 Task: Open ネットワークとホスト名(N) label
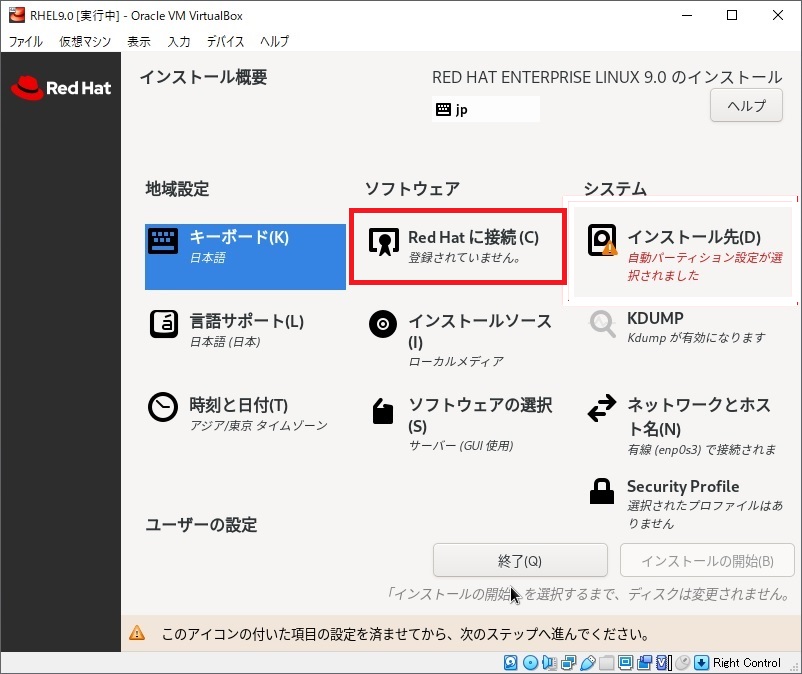[699, 416]
